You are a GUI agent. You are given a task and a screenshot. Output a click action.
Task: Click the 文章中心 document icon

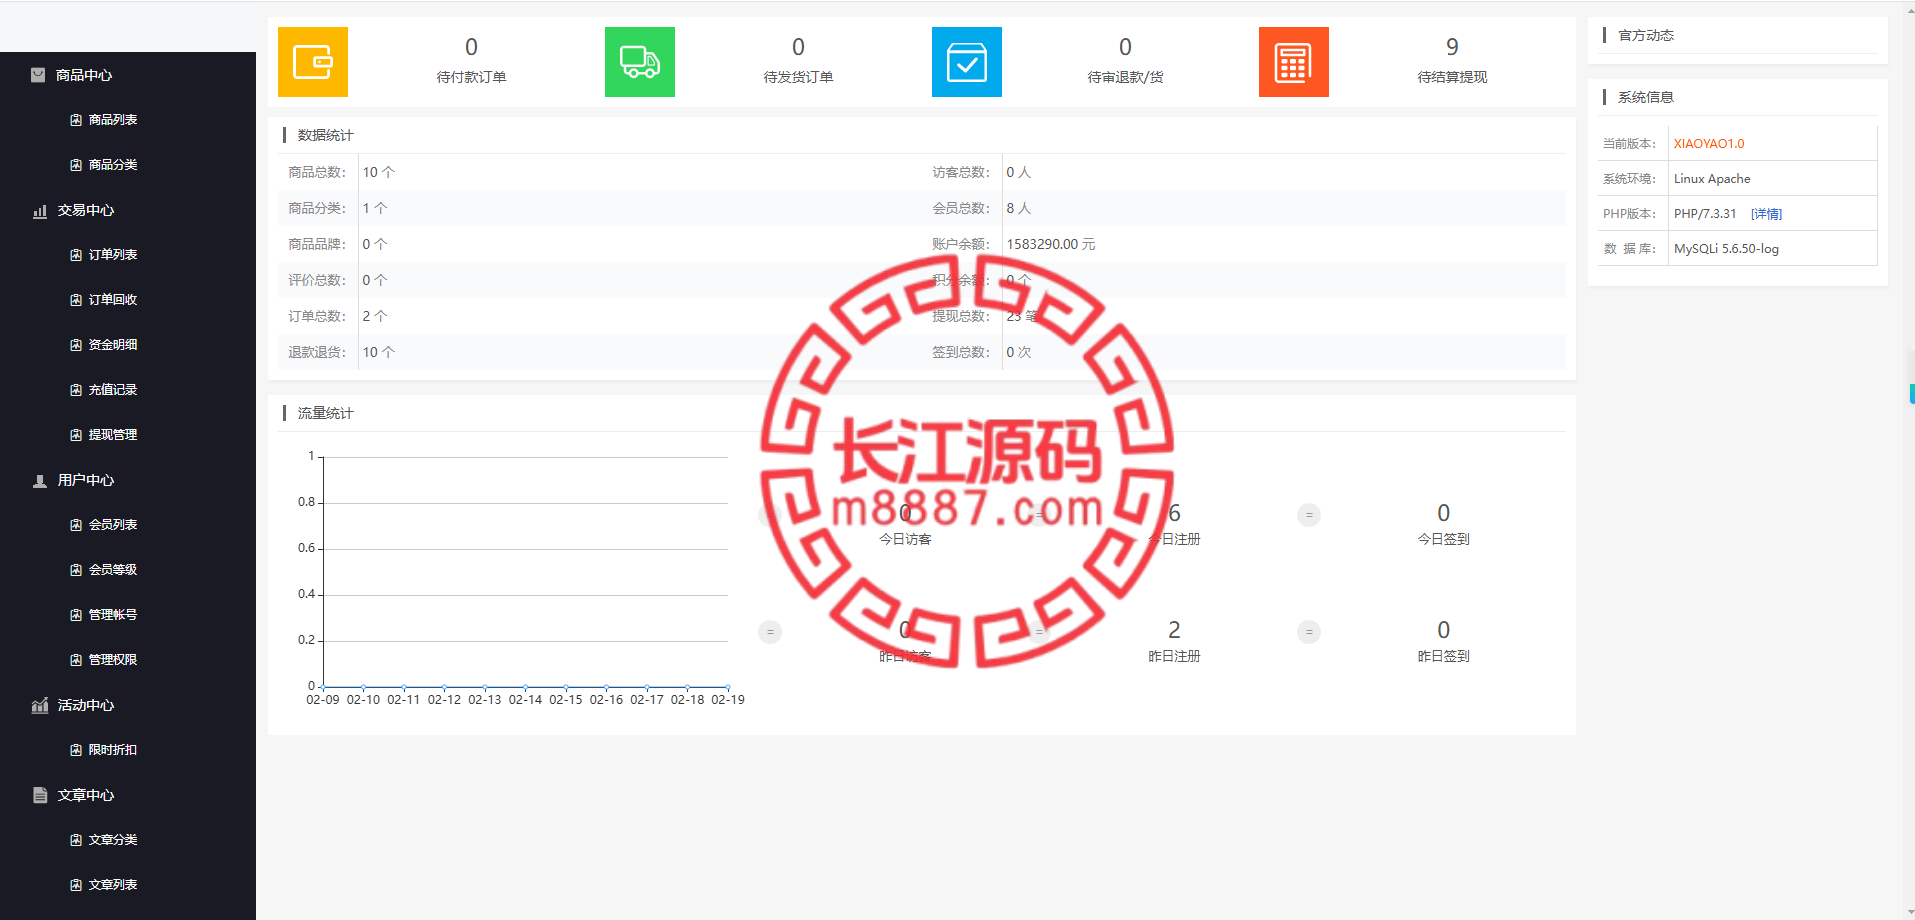[40, 795]
